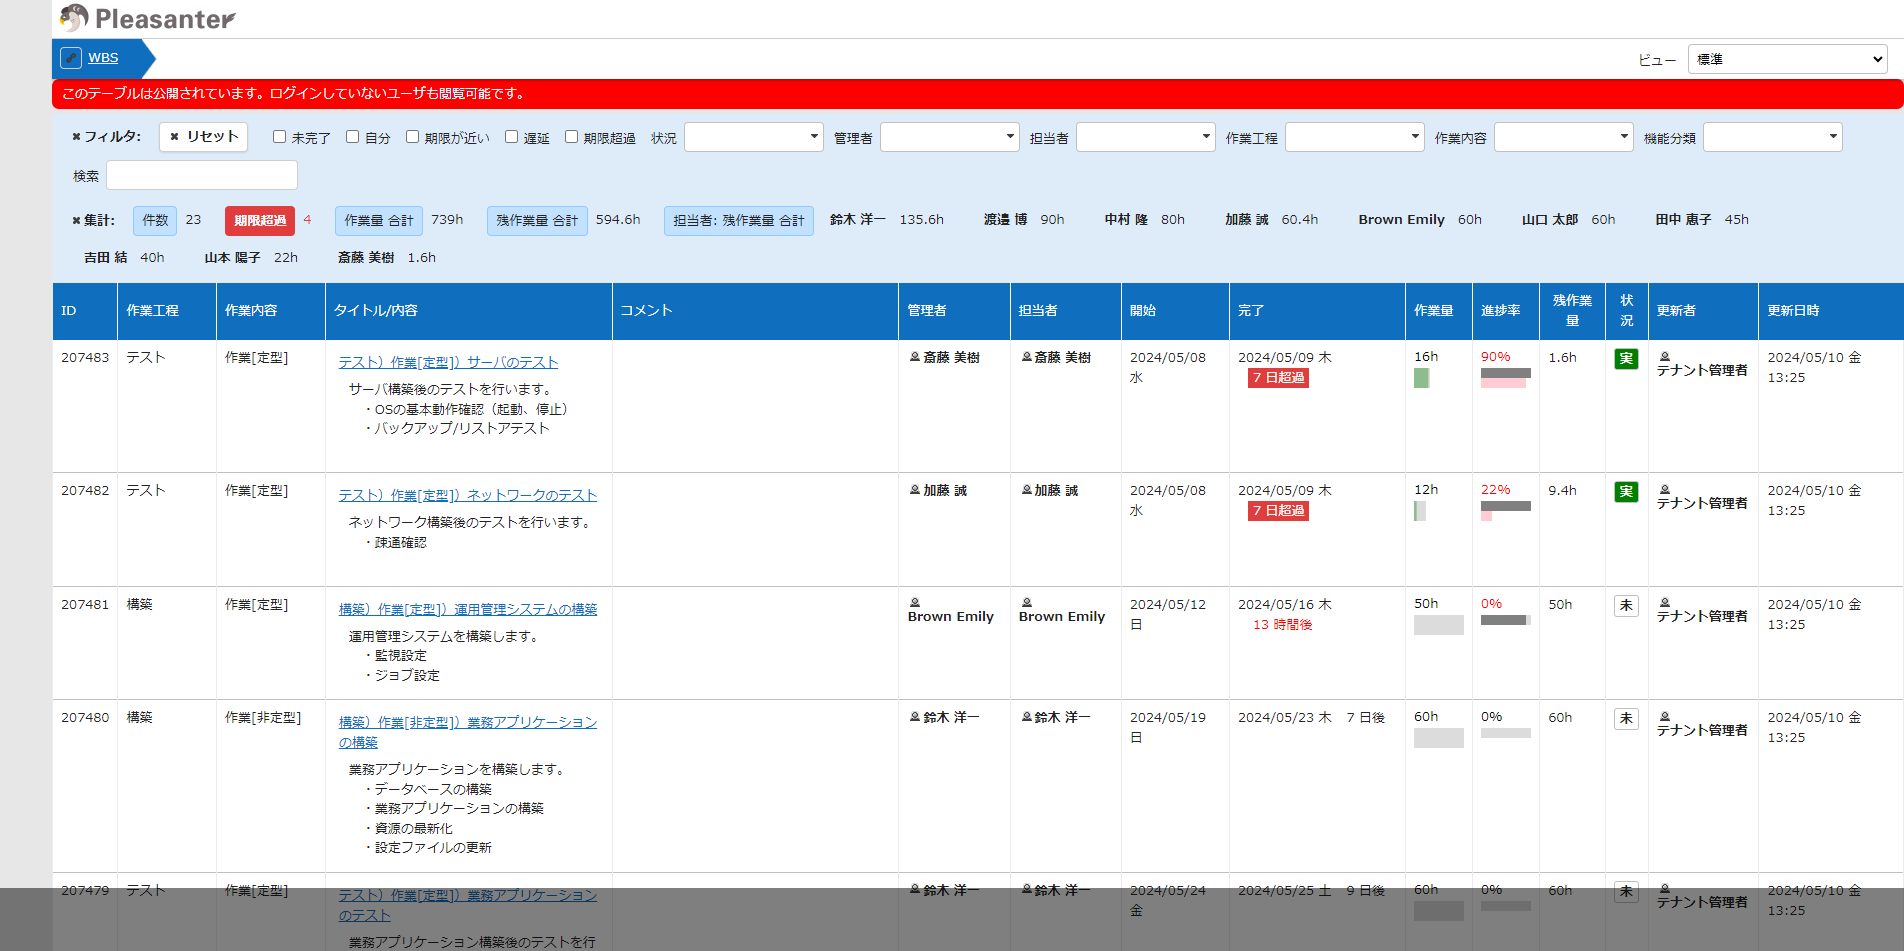This screenshot has width=1904, height=951.
Task: Toggle the 期限超過 filter checkbox
Action: tap(571, 137)
